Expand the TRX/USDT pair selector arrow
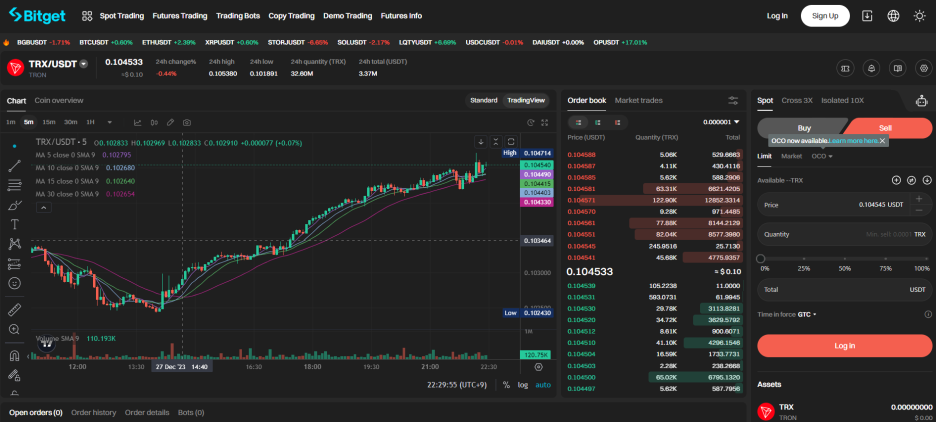 tap(84, 64)
